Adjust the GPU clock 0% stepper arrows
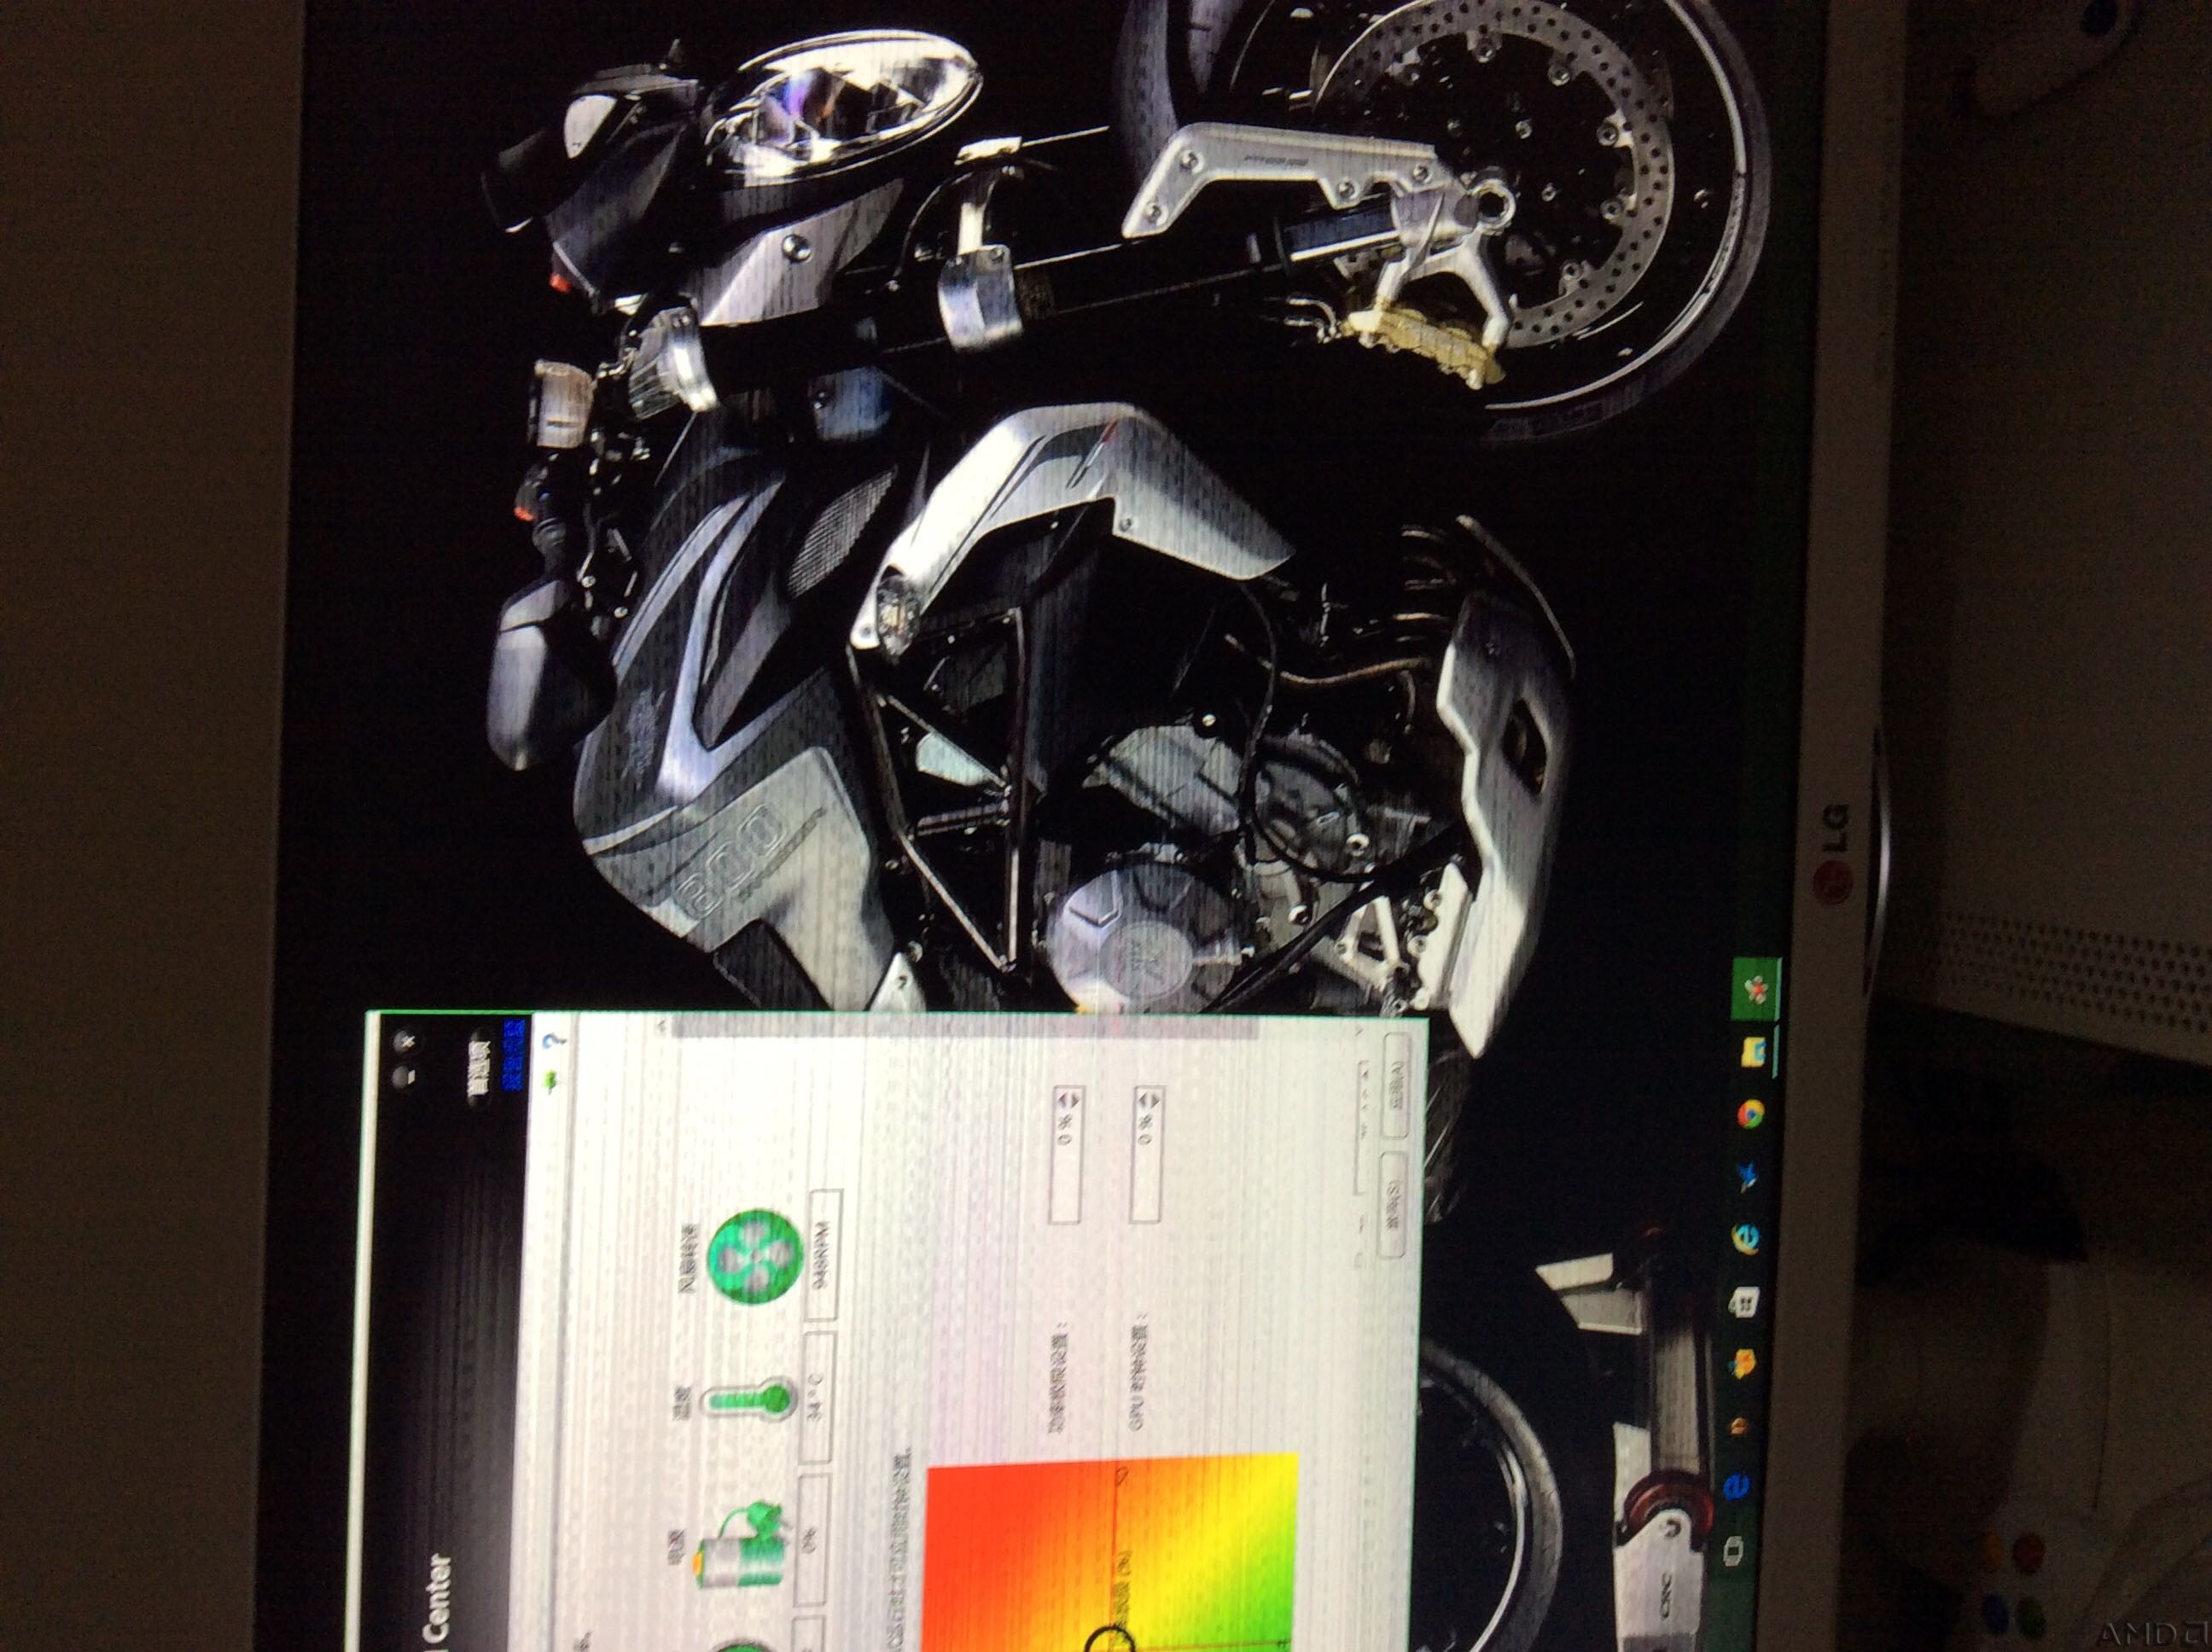The height and width of the screenshot is (1652, 2212). (x=1151, y=1100)
